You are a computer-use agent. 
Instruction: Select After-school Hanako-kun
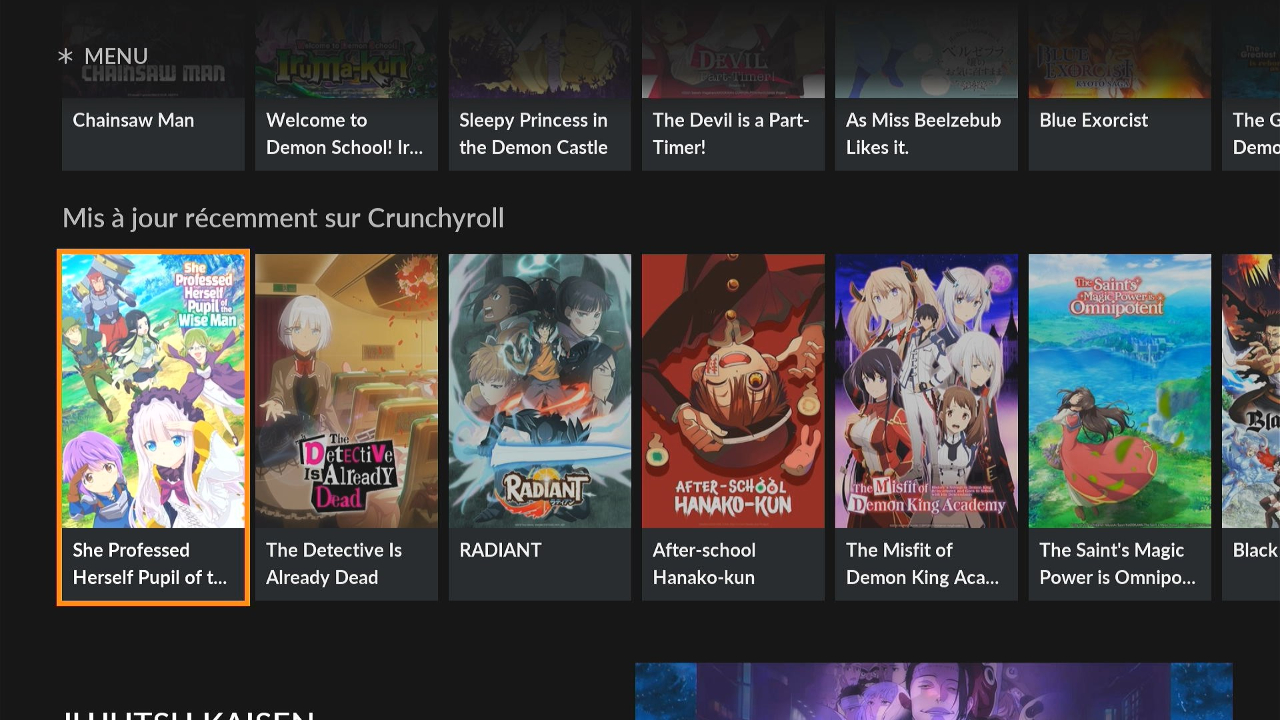[x=733, y=390]
